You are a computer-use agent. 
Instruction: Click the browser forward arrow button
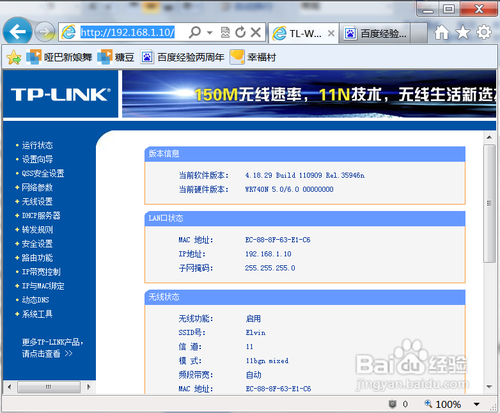point(45,32)
